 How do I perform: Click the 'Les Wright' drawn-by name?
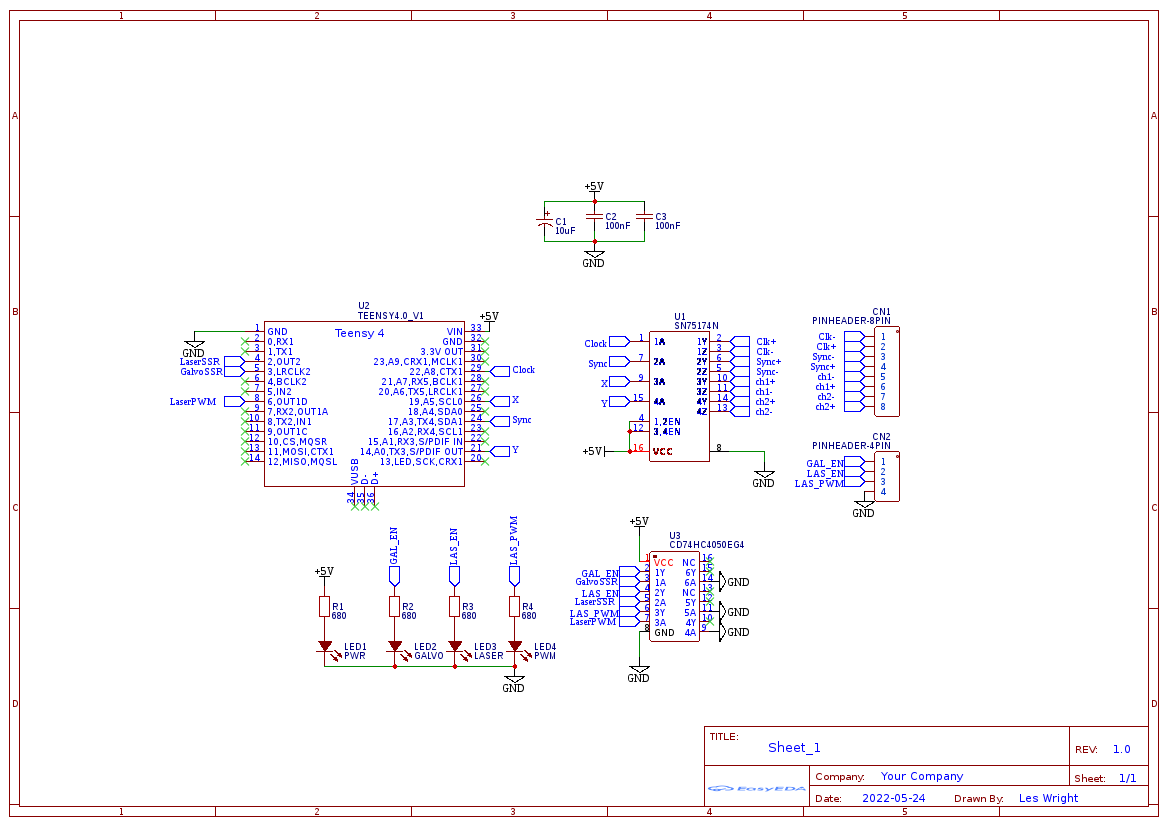[1048, 798]
